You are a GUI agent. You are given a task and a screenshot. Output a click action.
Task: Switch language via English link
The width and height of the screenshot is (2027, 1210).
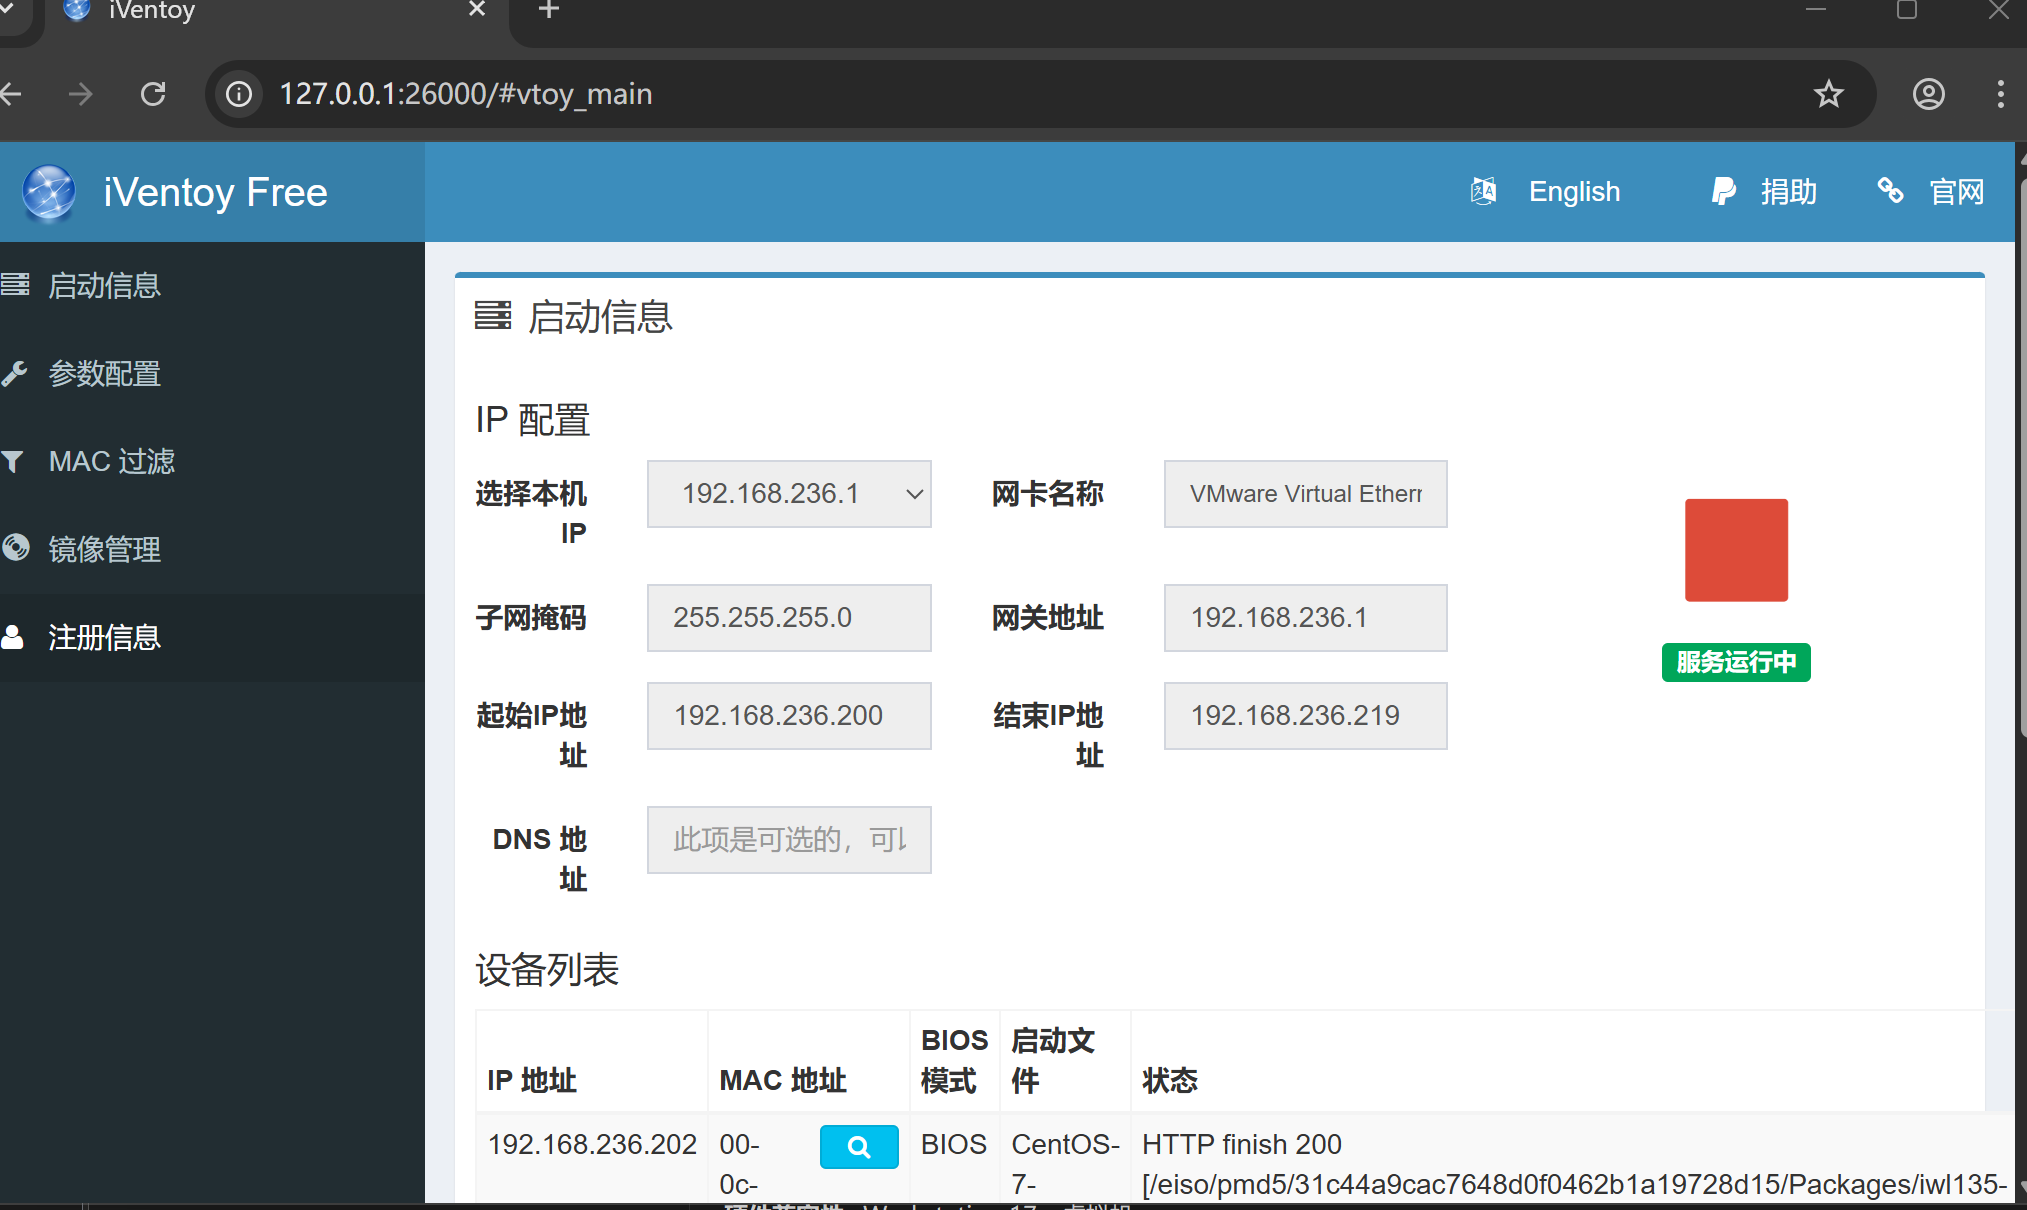coord(1573,192)
